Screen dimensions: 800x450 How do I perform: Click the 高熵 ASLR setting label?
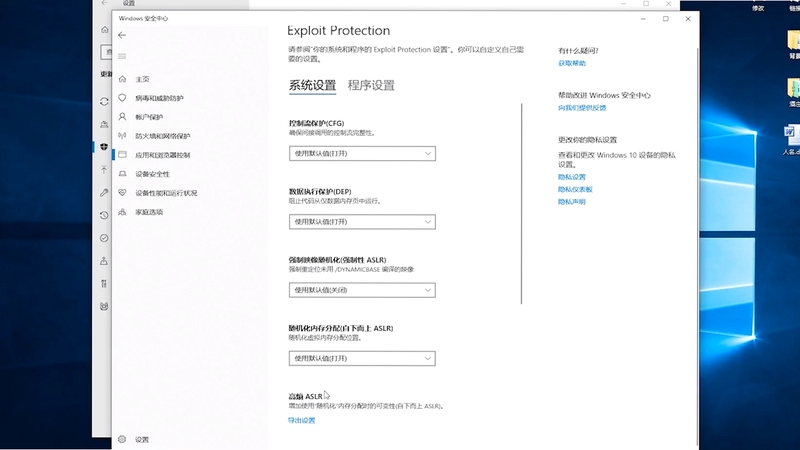click(x=306, y=396)
